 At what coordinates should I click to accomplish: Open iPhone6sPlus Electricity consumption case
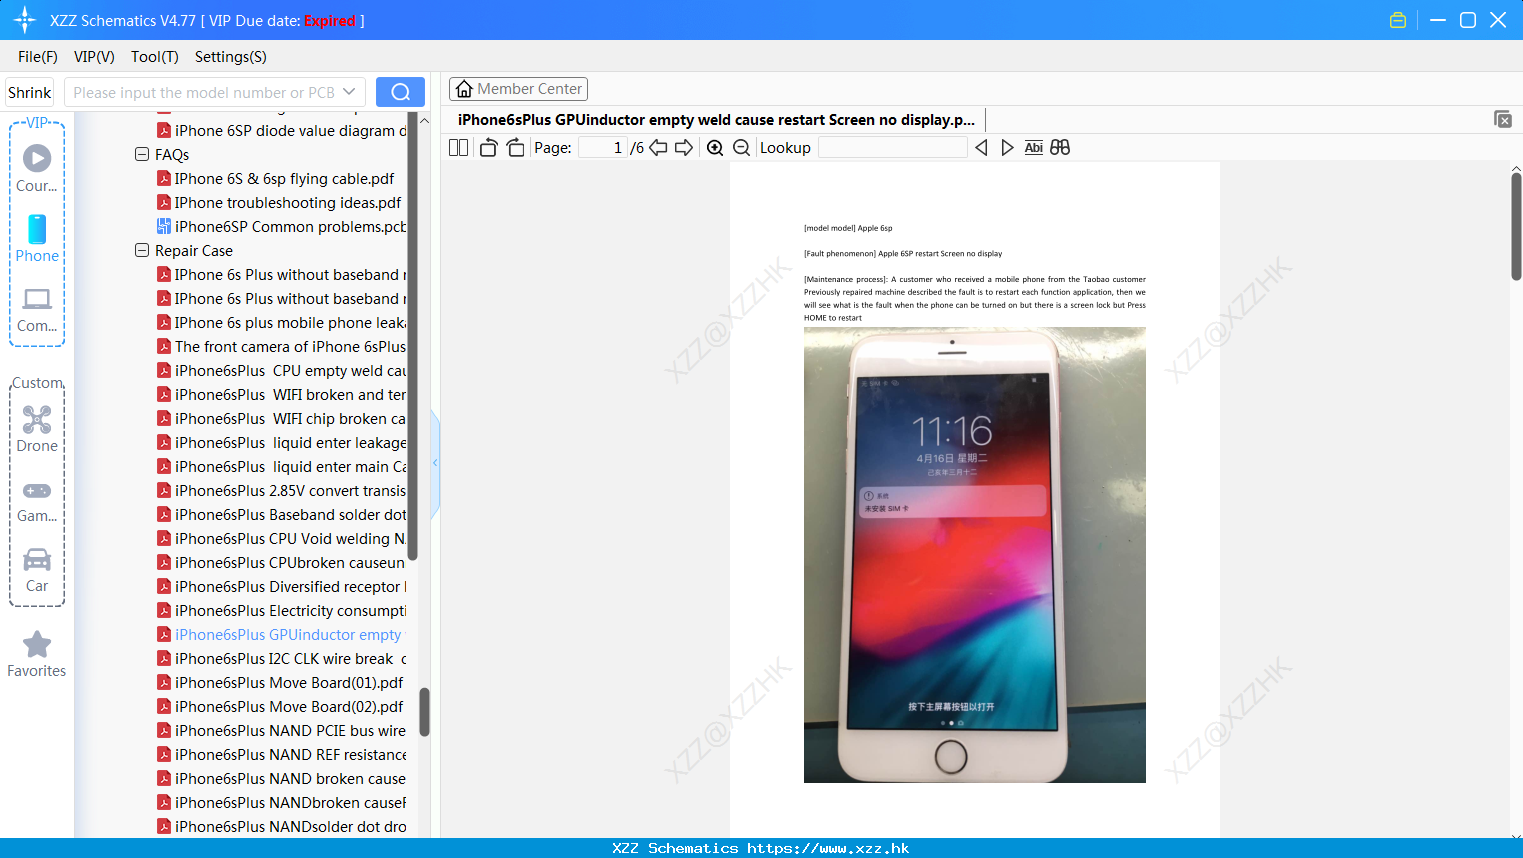(x=281, y=611)
